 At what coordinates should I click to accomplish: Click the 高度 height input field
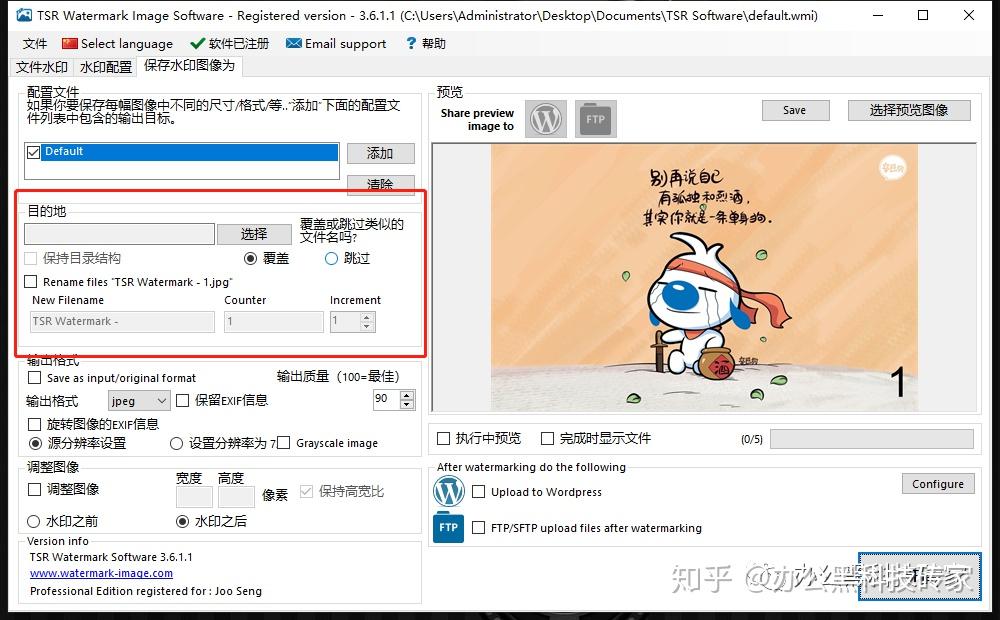(236, 496)
